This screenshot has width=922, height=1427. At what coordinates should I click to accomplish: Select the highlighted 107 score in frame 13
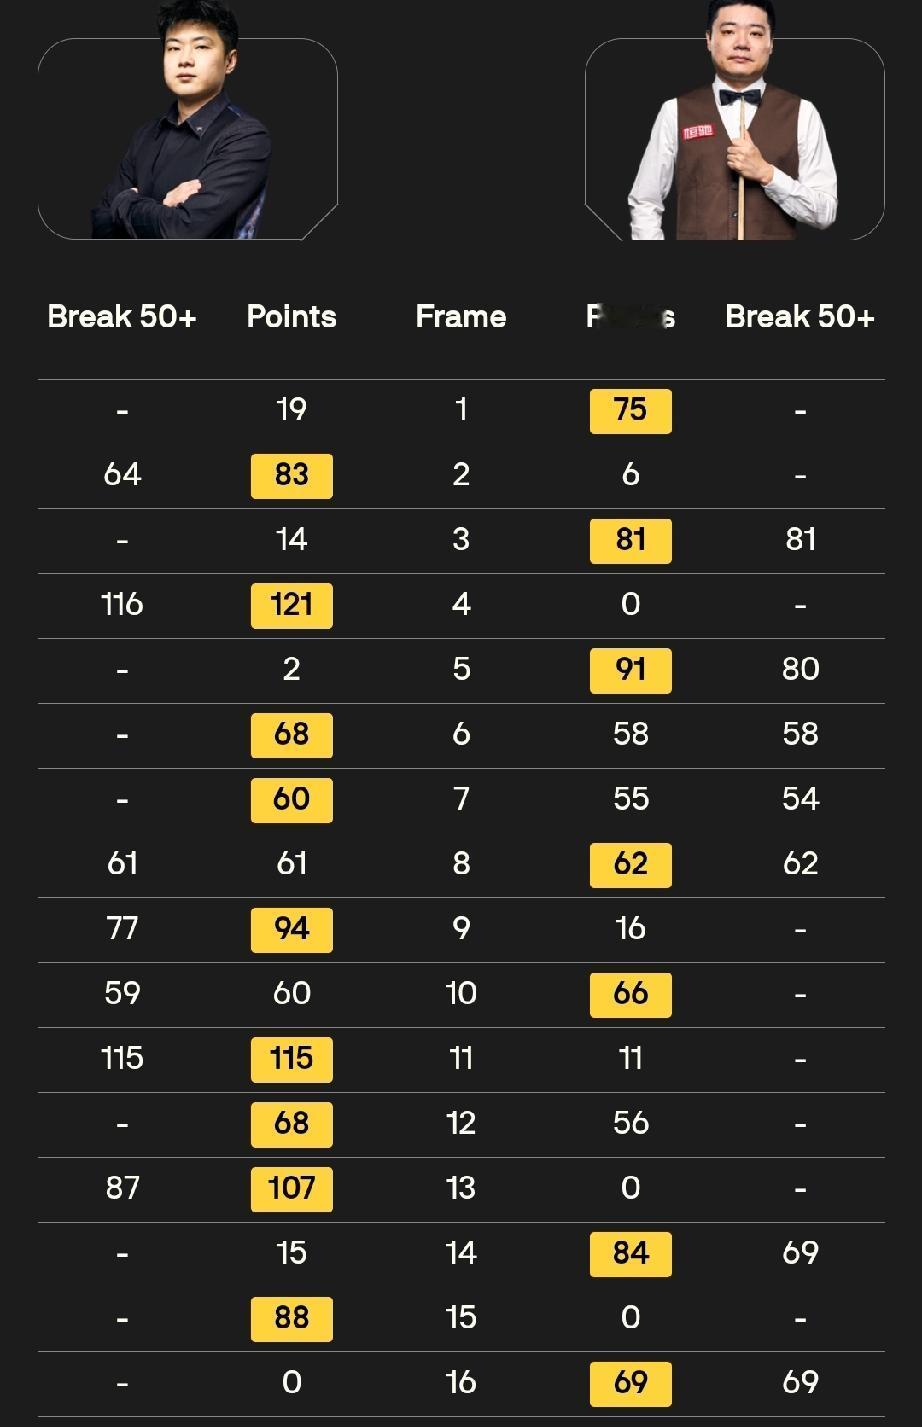(x=291, y=1188)
